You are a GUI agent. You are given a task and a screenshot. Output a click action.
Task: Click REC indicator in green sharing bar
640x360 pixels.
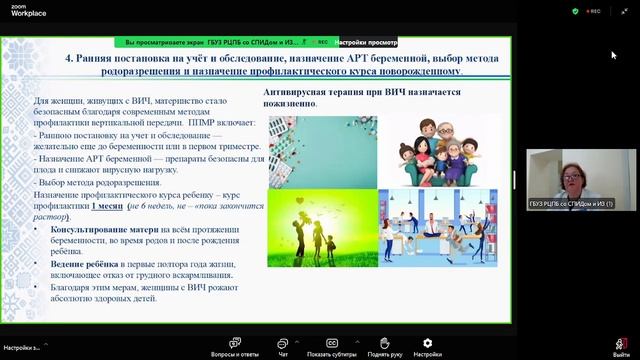[x=320, y=42]
